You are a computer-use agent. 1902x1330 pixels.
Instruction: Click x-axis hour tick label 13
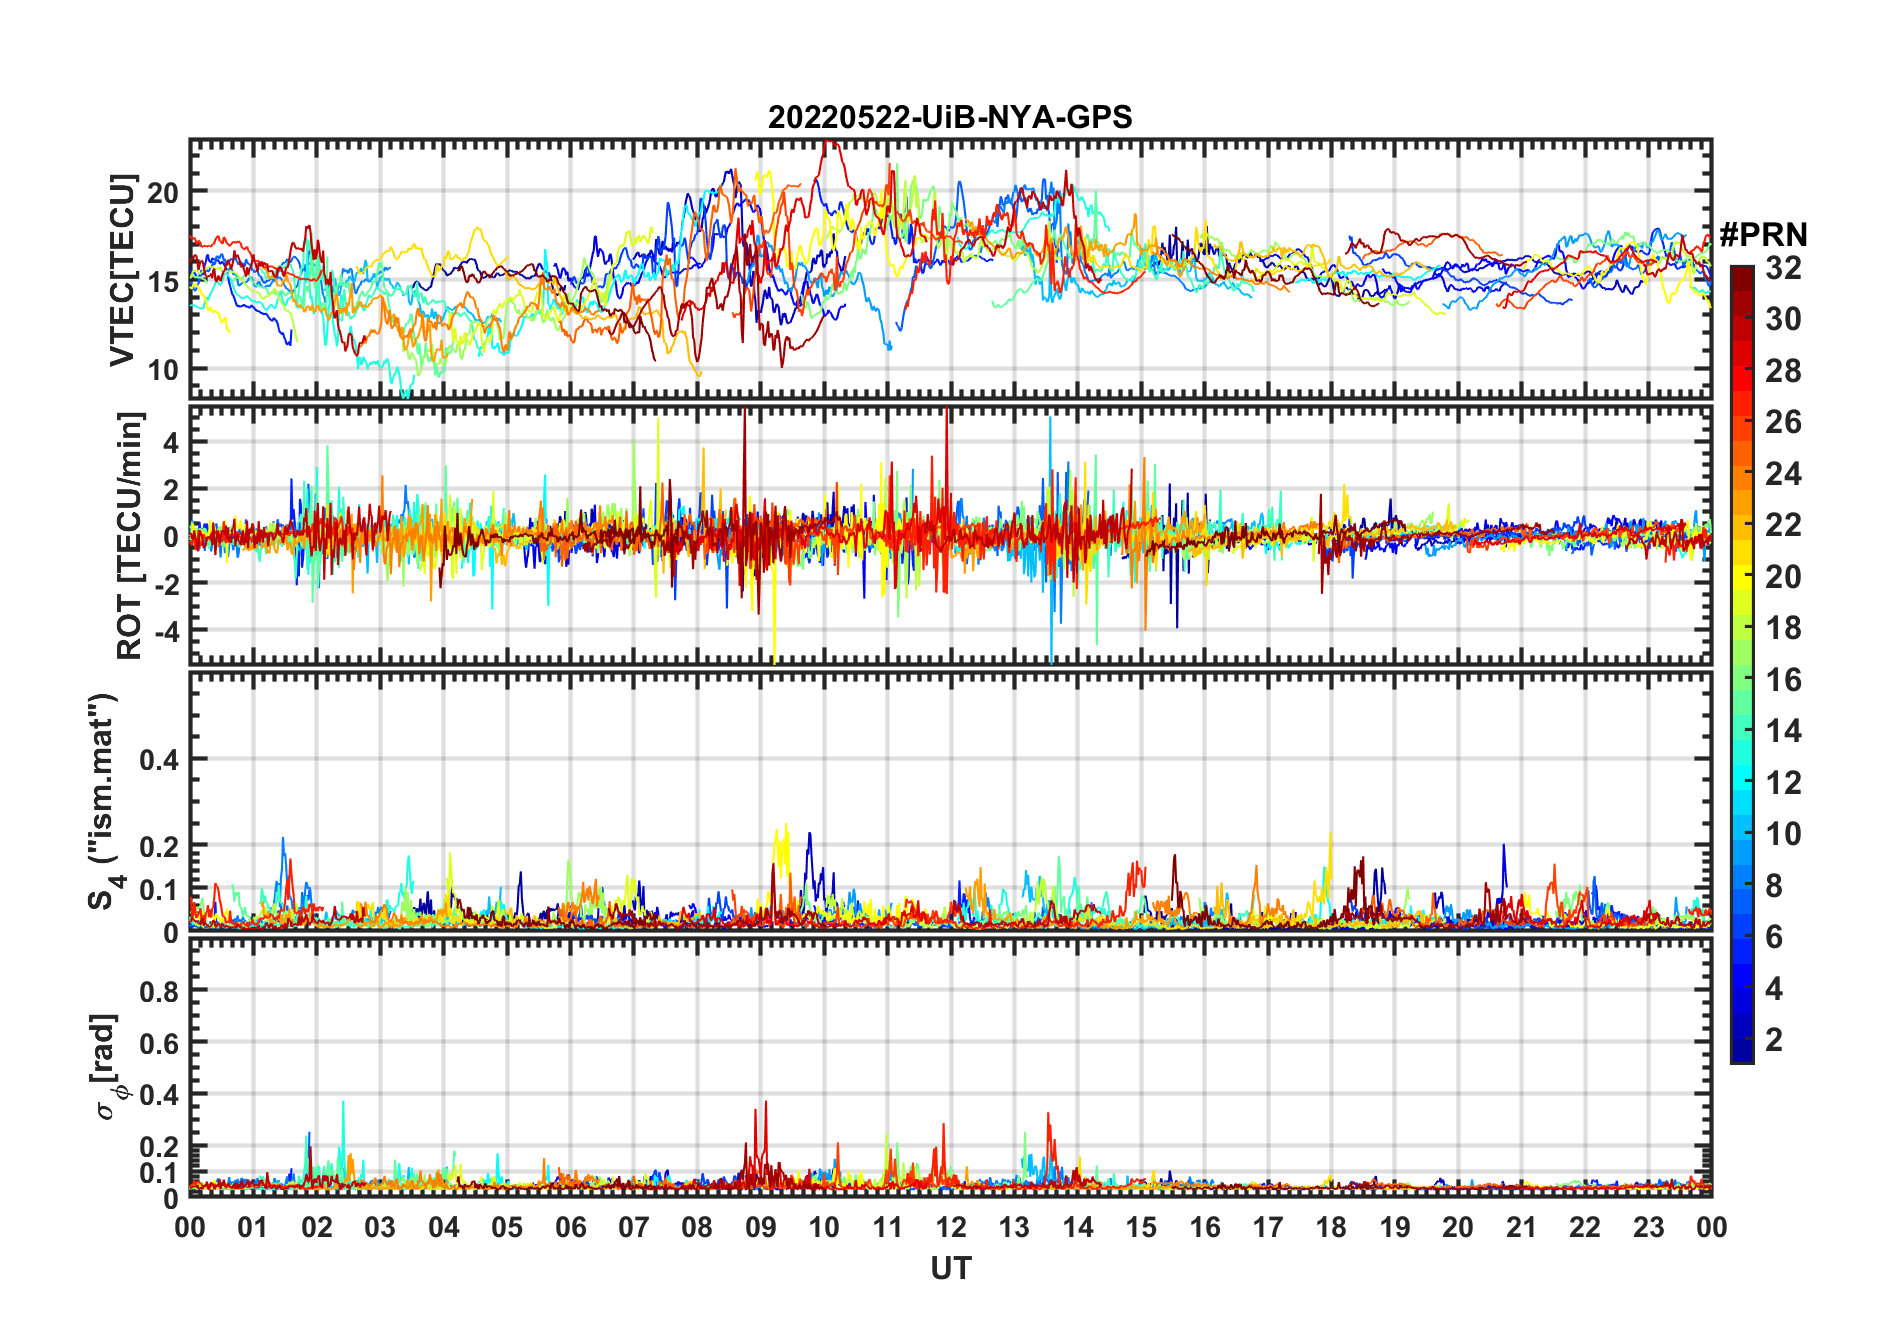click(1014, 1227)
